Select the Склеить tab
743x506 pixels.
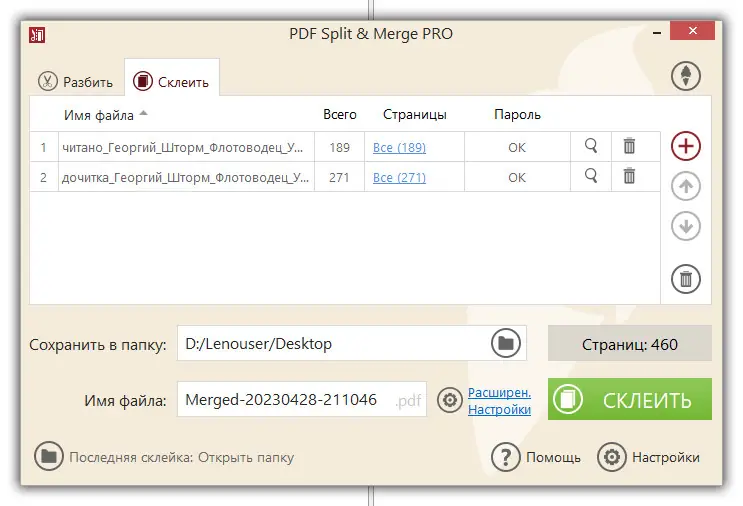coord(172,81)
